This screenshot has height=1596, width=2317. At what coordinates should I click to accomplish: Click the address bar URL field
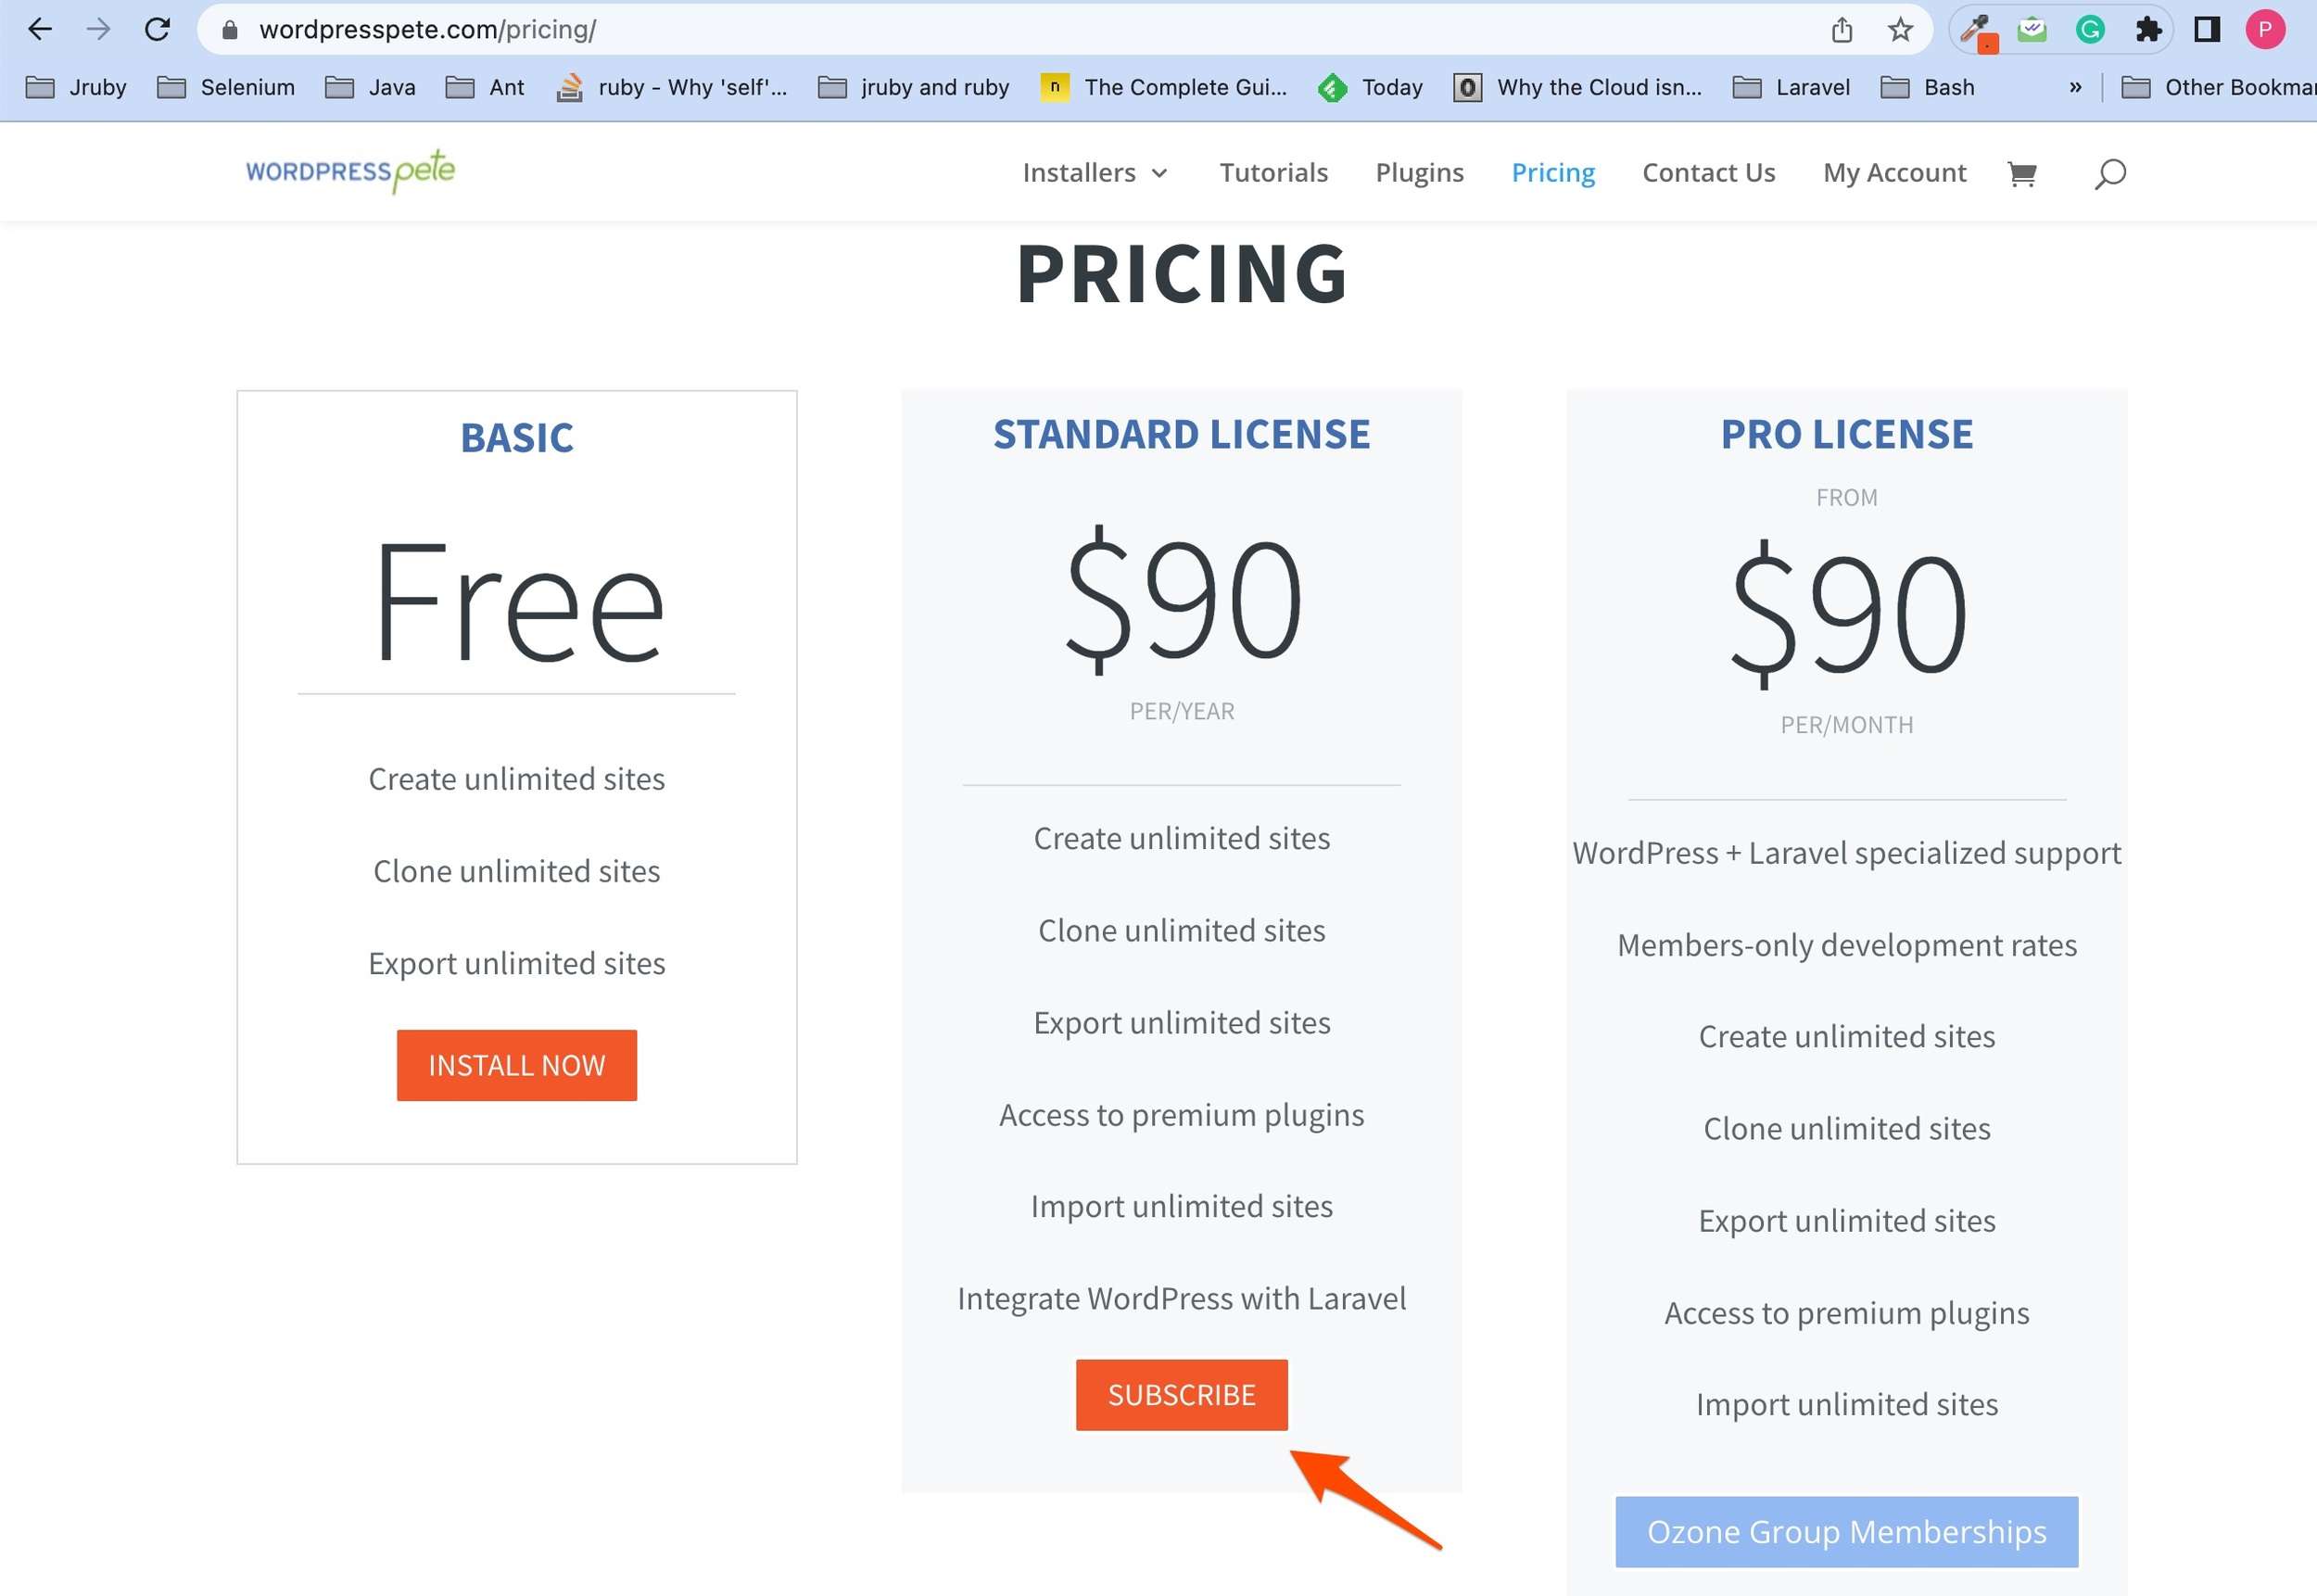[x=900, y=30]
